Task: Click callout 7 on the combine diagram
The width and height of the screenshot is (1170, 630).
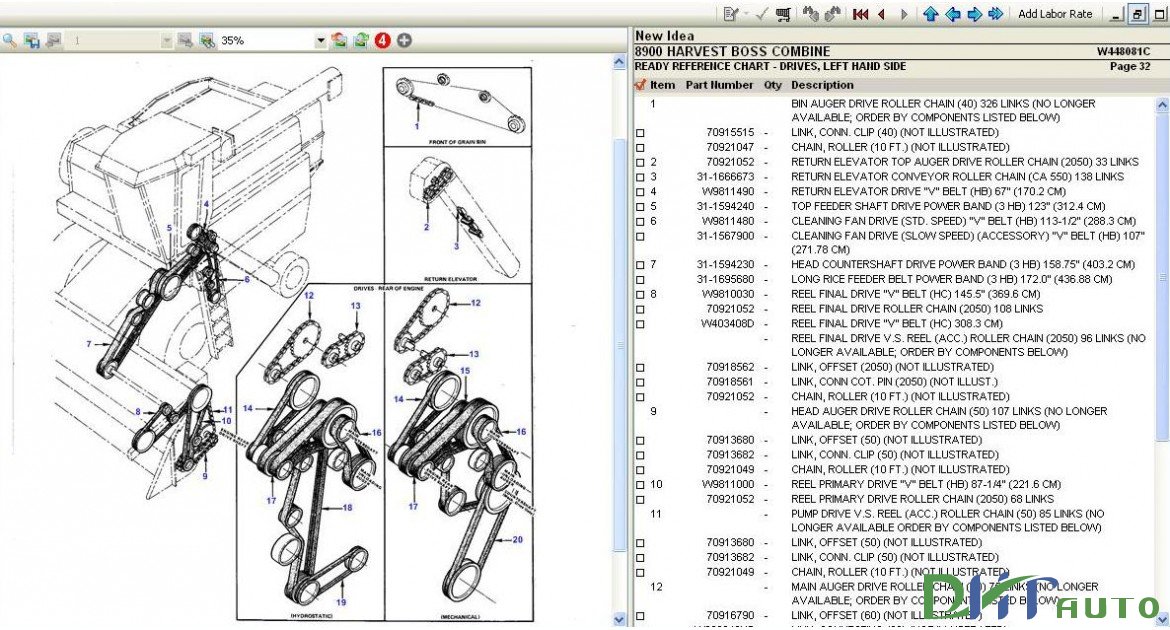Action: [89, 344]
